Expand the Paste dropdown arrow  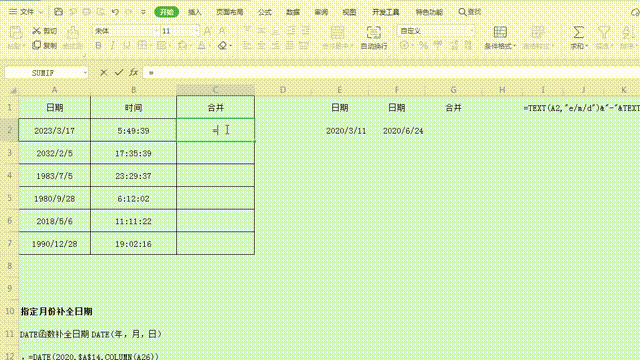coord(23,46)
